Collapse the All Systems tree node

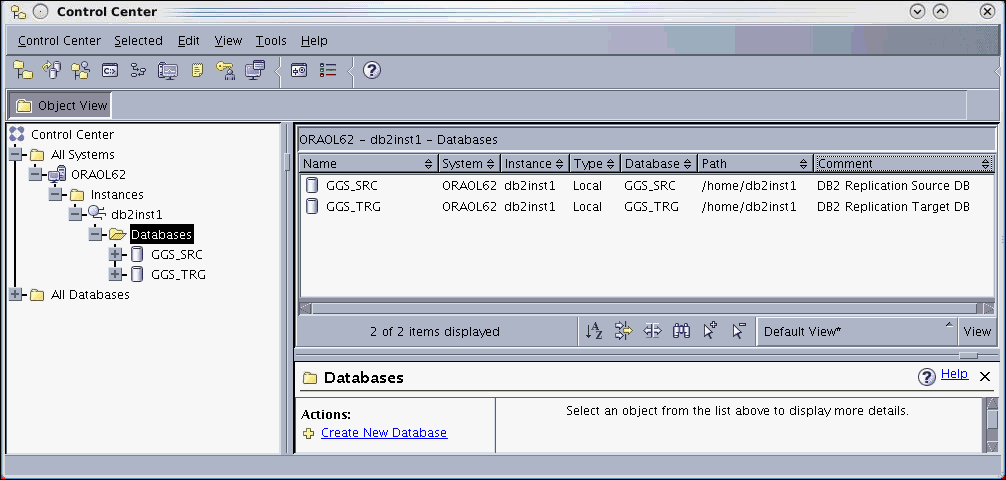coord(17,155)
